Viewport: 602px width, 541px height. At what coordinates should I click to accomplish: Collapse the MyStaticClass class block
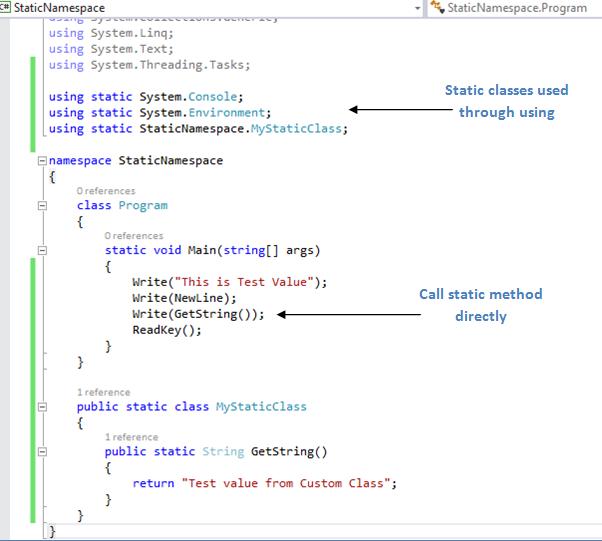click(x=42, y=407)
